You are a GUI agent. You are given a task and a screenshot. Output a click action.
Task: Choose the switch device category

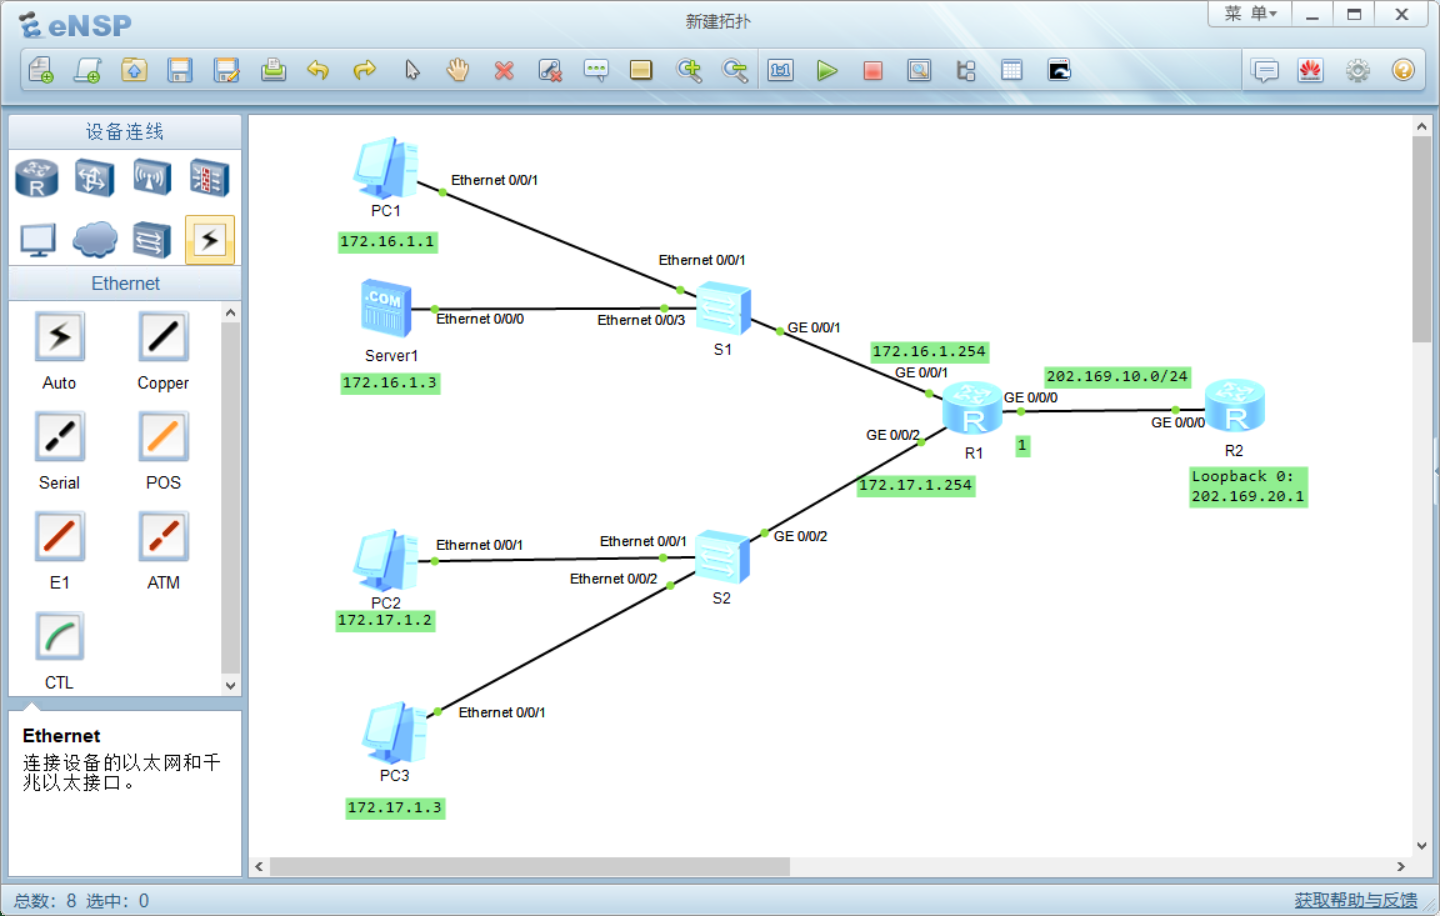click(x=94, y=178)
